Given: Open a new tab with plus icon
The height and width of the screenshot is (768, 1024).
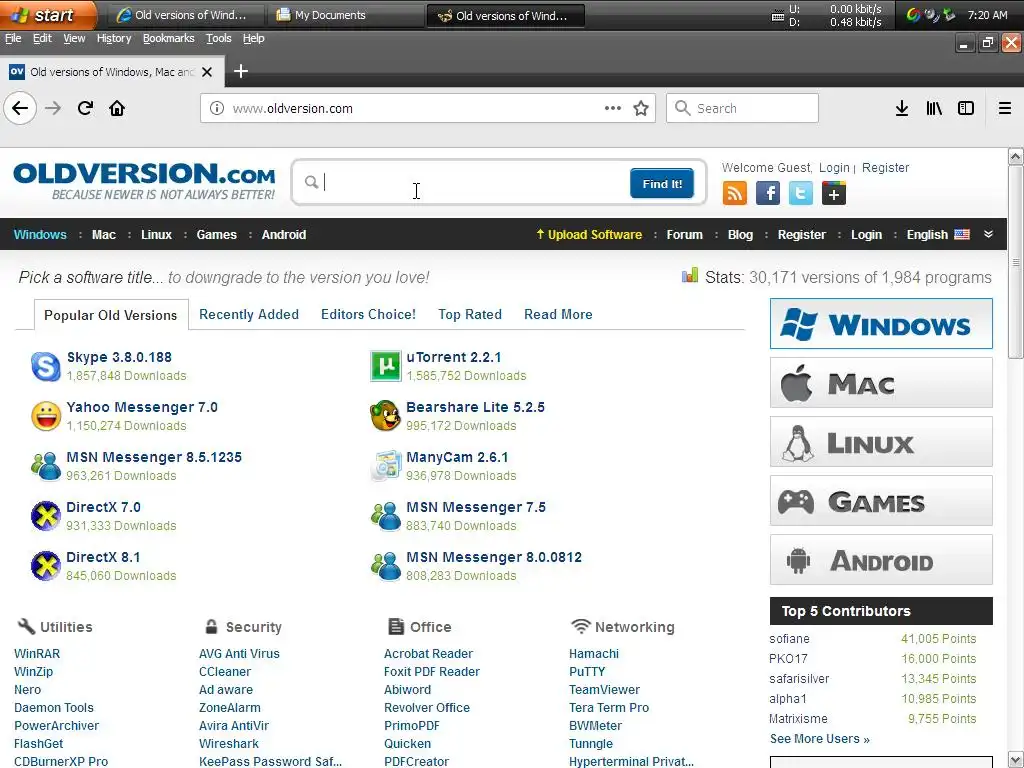Looking at the screenshot, I should [x=241, y=71].
